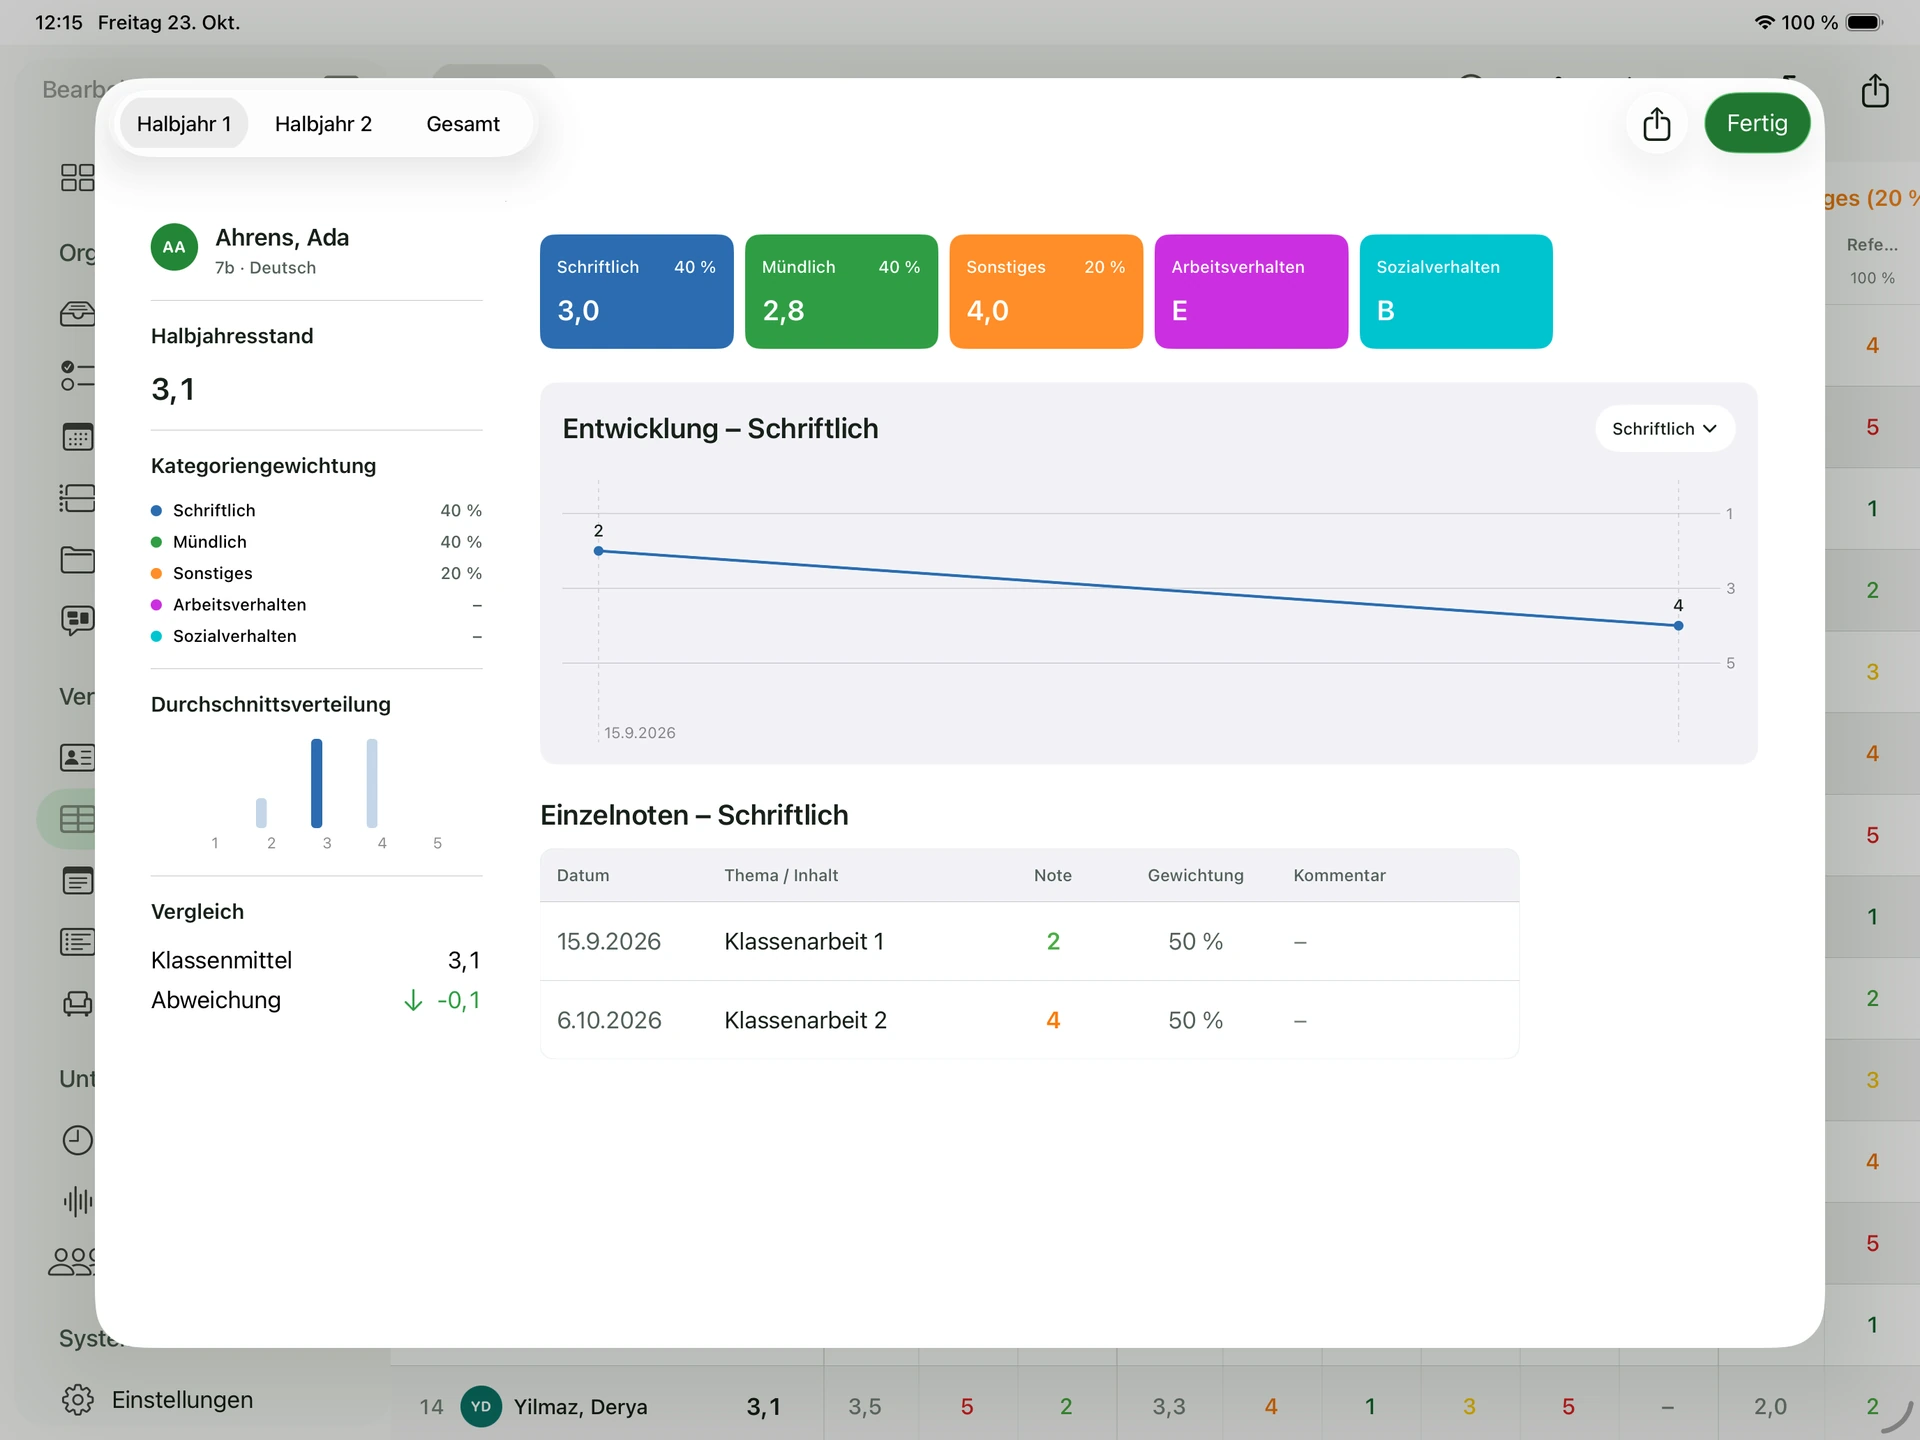Click the Sonstiges 20 % weighting row

click(x=316, y=574)
